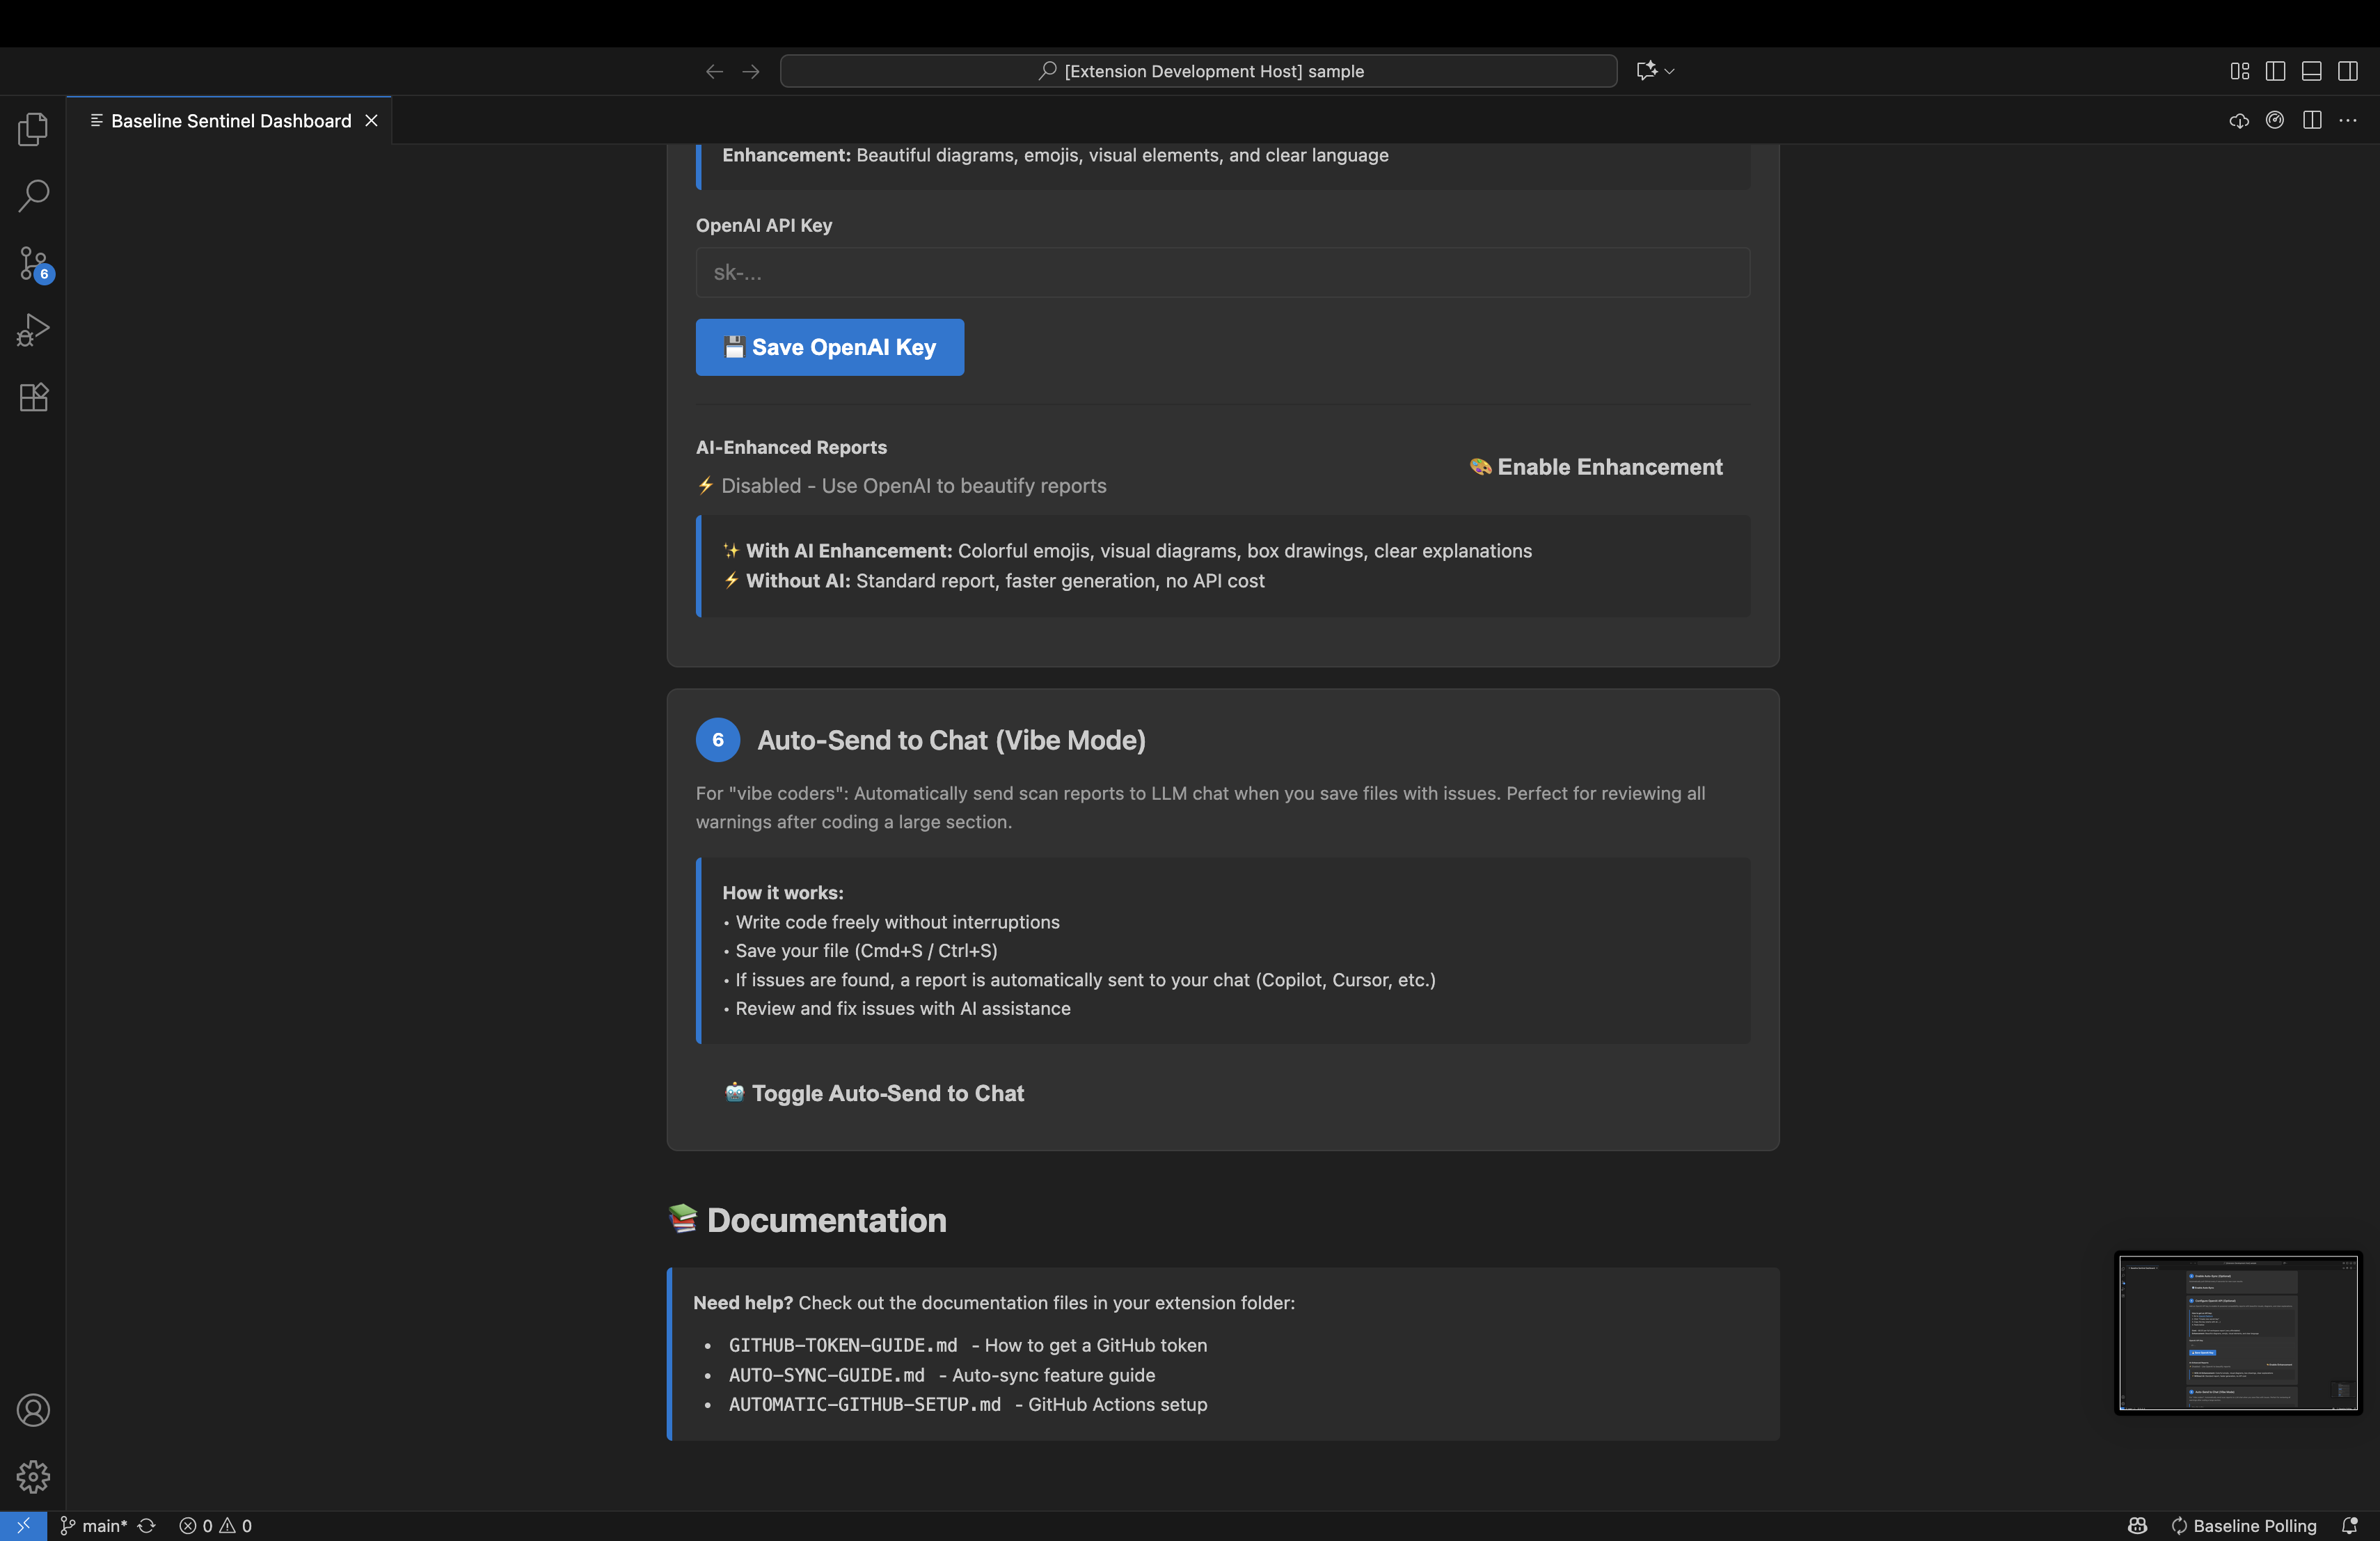Click the Manage gear icon
Viewport: 2380px width, 1541px height.
[x=33, y=1476]
